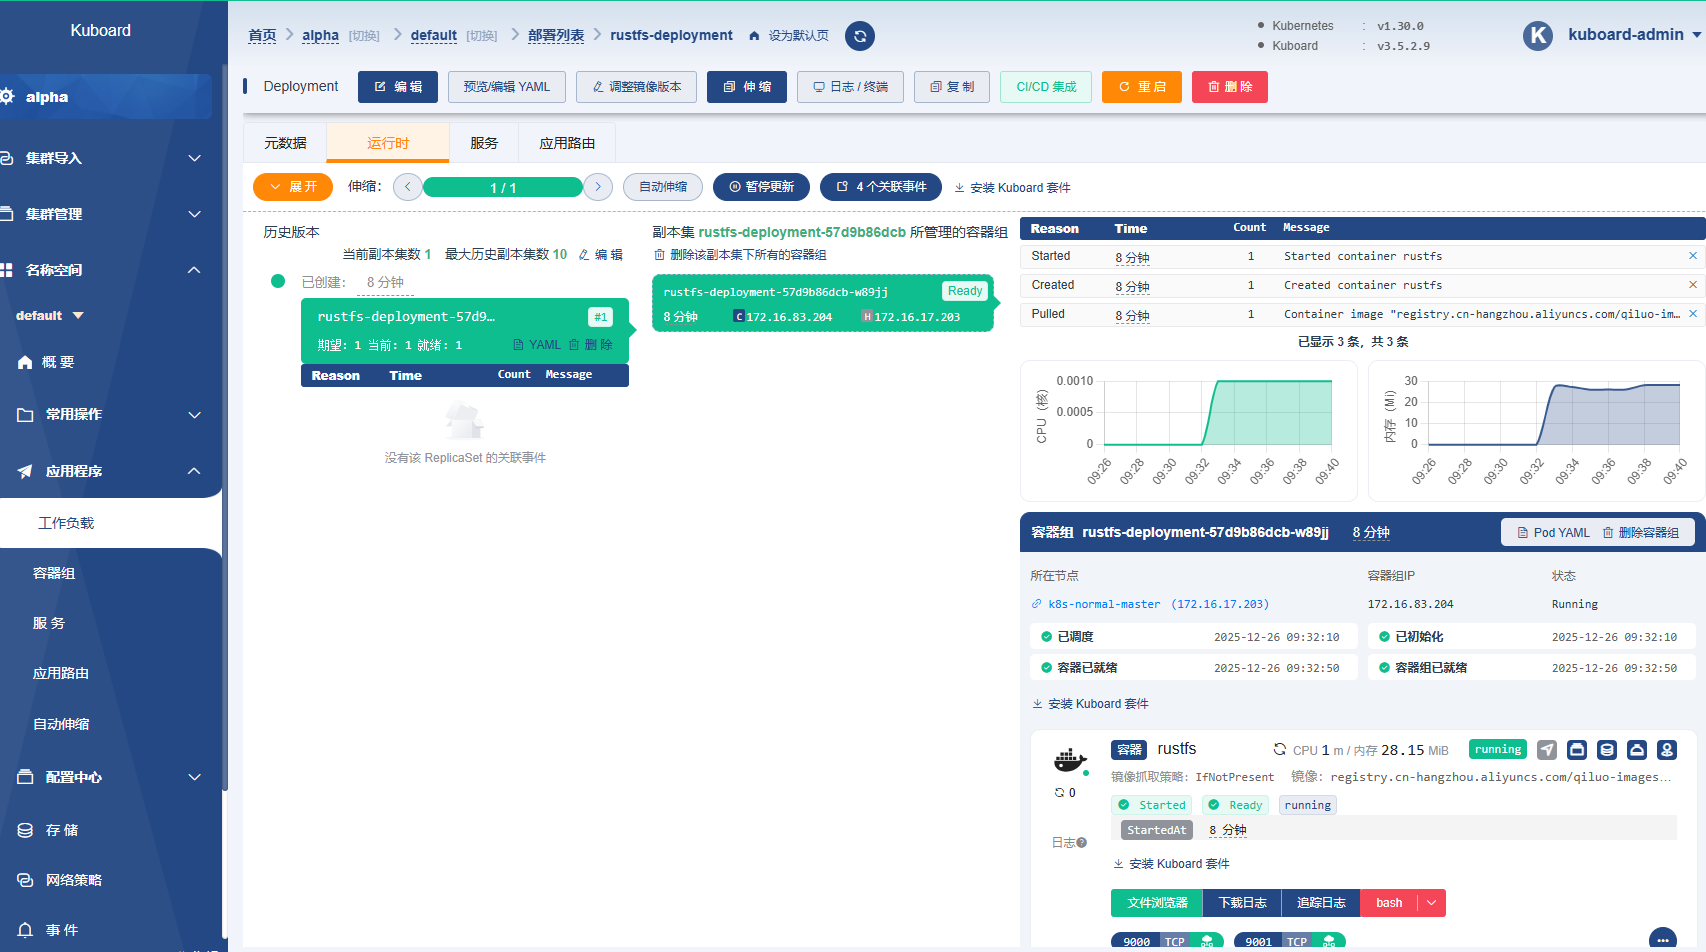Open 预览/编辑 YAML

tap(507, 87)
